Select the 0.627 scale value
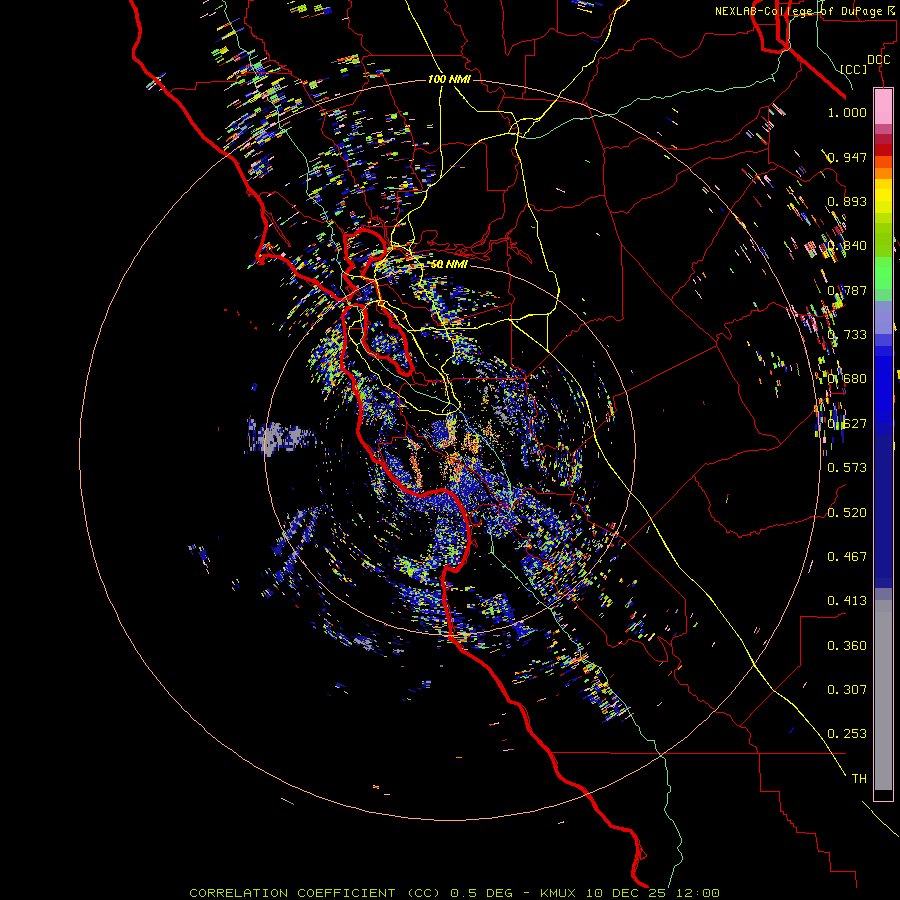 [x=847, y=424]
